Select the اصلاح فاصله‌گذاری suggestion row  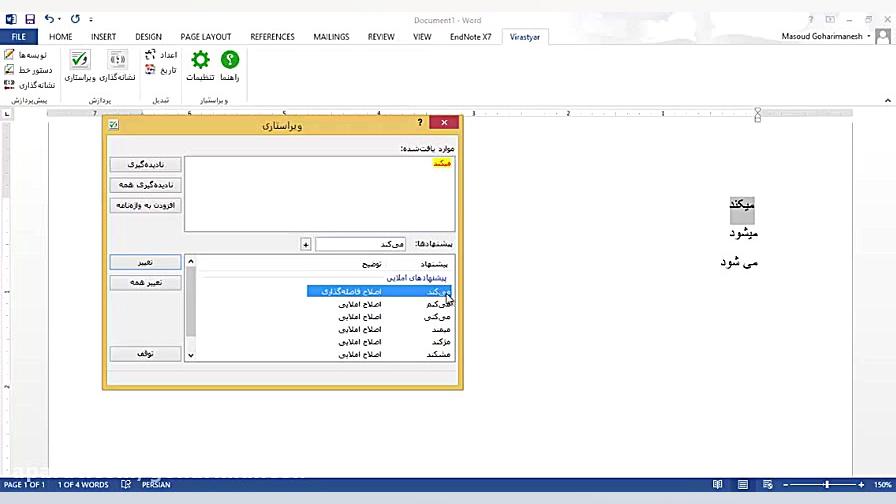click(379, 291)
